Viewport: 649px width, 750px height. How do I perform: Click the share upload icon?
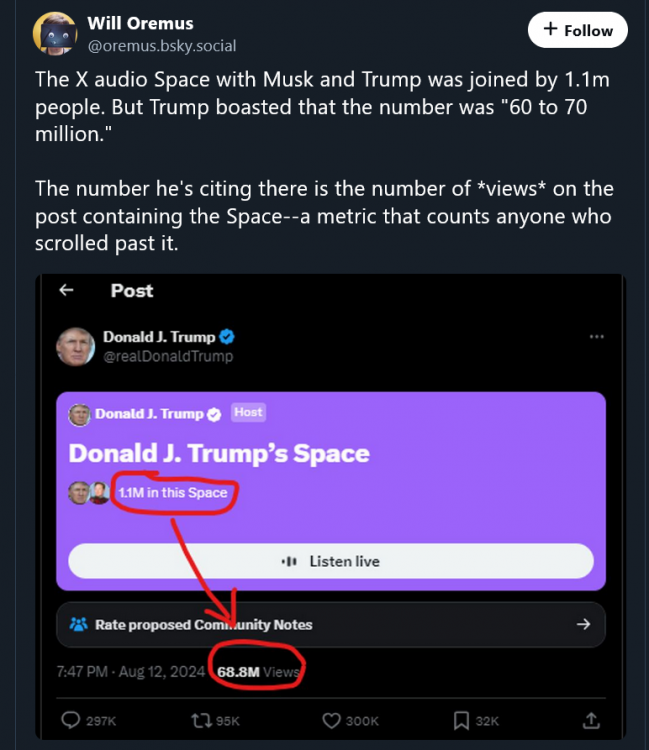[591, 720]
